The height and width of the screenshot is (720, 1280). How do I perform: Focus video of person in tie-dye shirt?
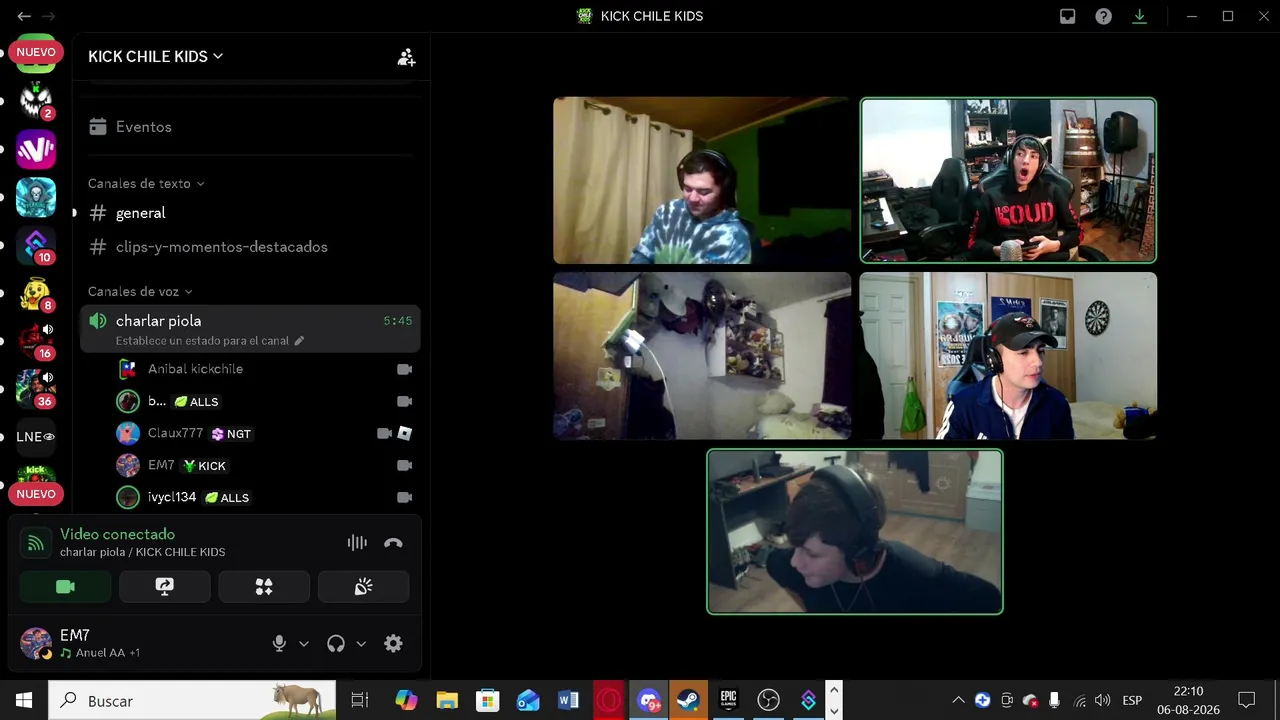point(702,180)
